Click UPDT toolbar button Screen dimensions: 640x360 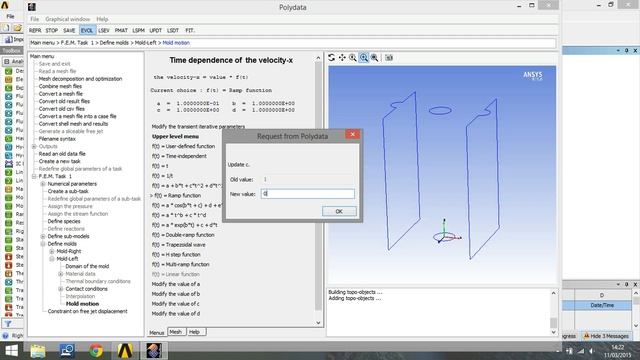coord(156,31)
